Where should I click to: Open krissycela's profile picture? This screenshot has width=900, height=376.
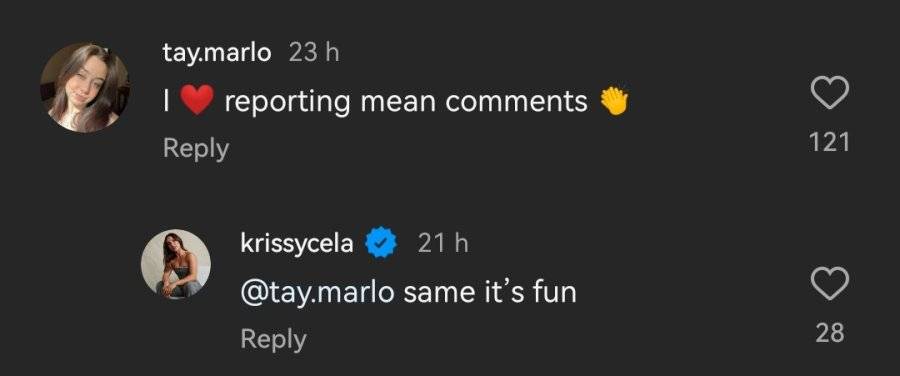(176, 264)
